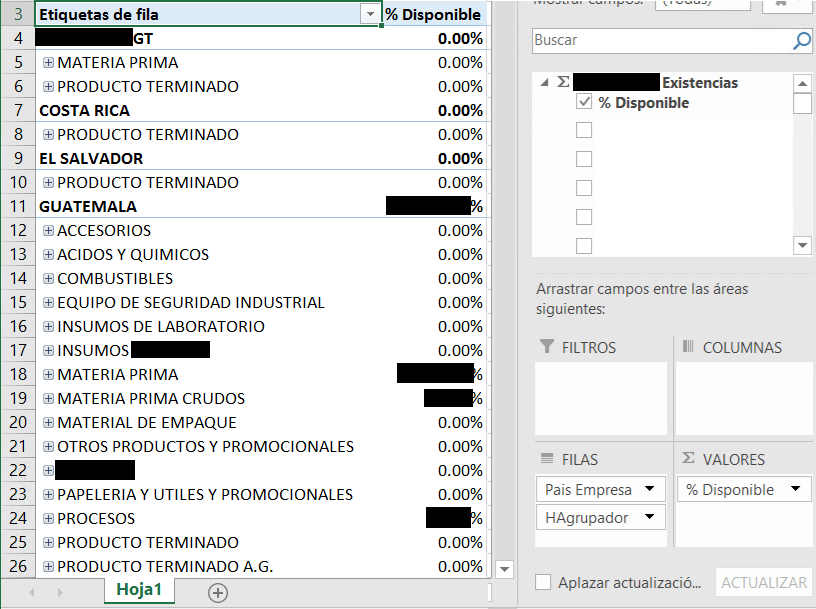816x609 pixels.
Task: Expand OTROS PRODUCTOS Y PROMOCIONALES group
Action: 48,446
